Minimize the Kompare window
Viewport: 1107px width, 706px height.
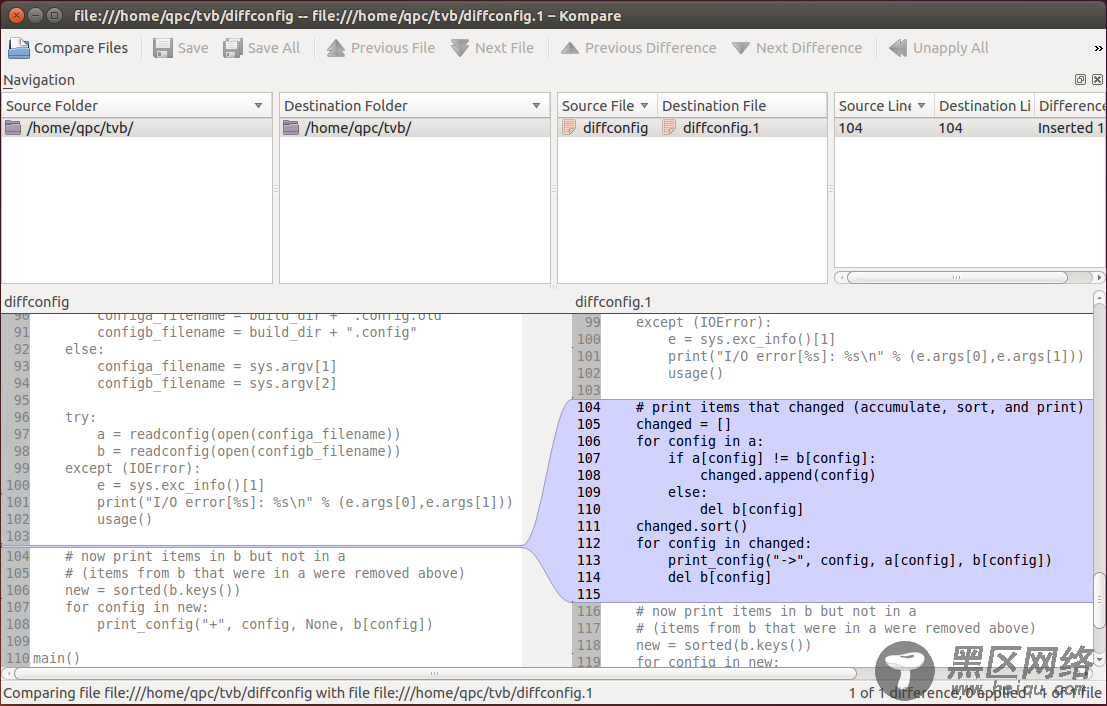35,15
